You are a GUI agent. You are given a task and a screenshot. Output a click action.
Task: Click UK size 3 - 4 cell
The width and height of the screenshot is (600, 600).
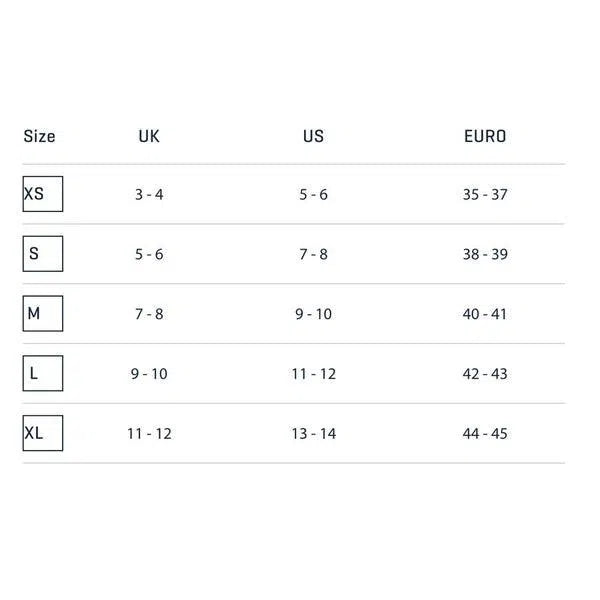149,194
